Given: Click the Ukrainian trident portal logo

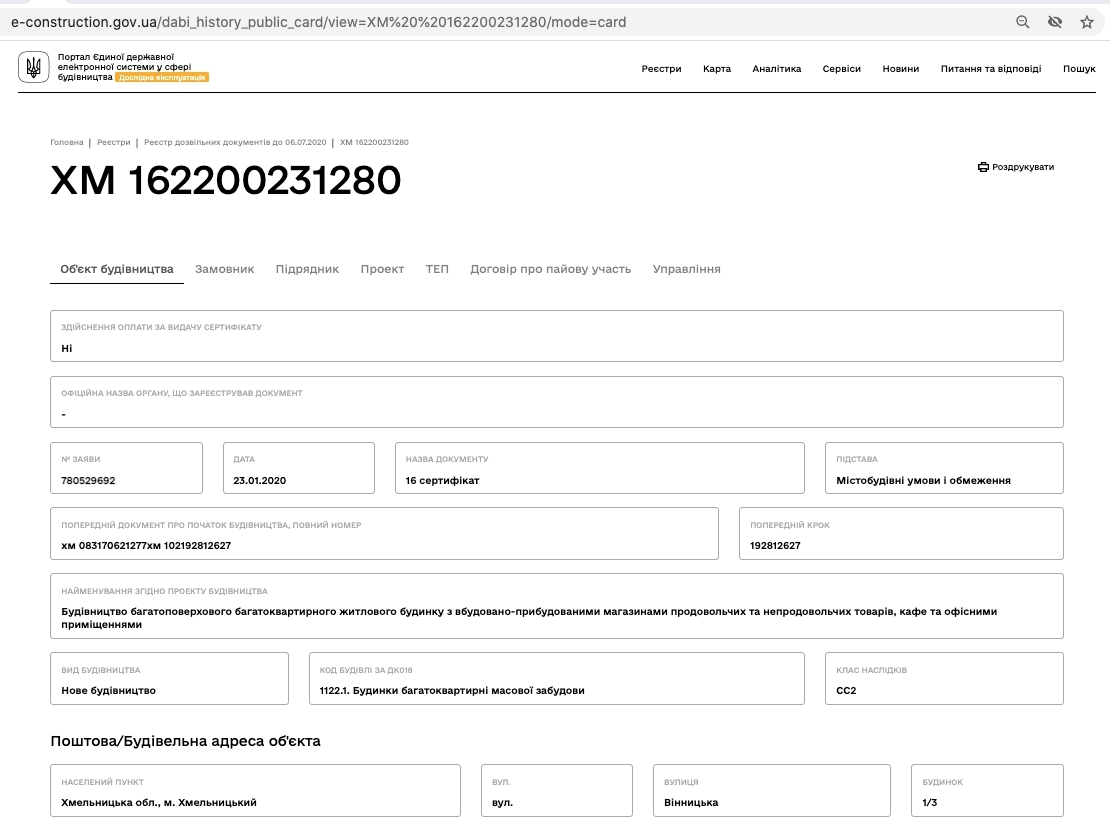Looking at the screenshot, I should click(33, 67).
